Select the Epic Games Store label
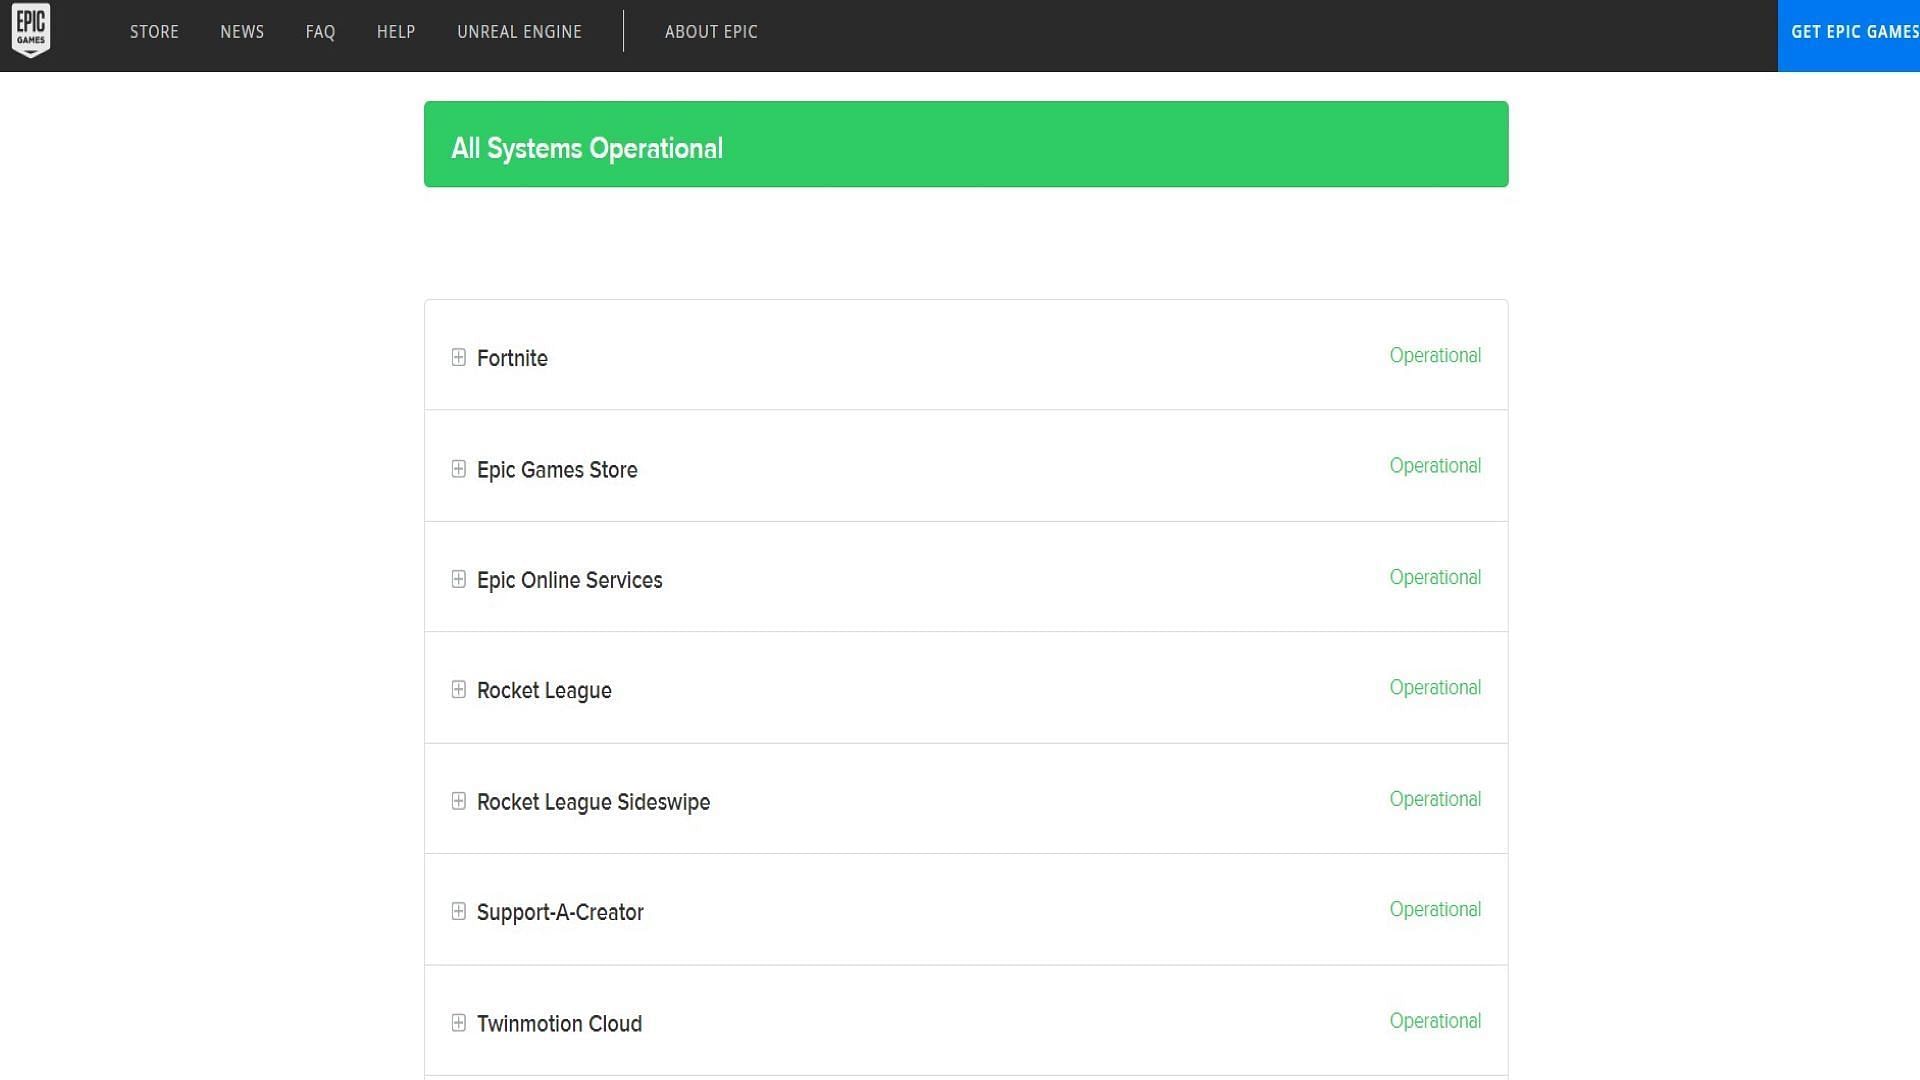Screen dimensions: 1920x1080 [x=557, y=470]
